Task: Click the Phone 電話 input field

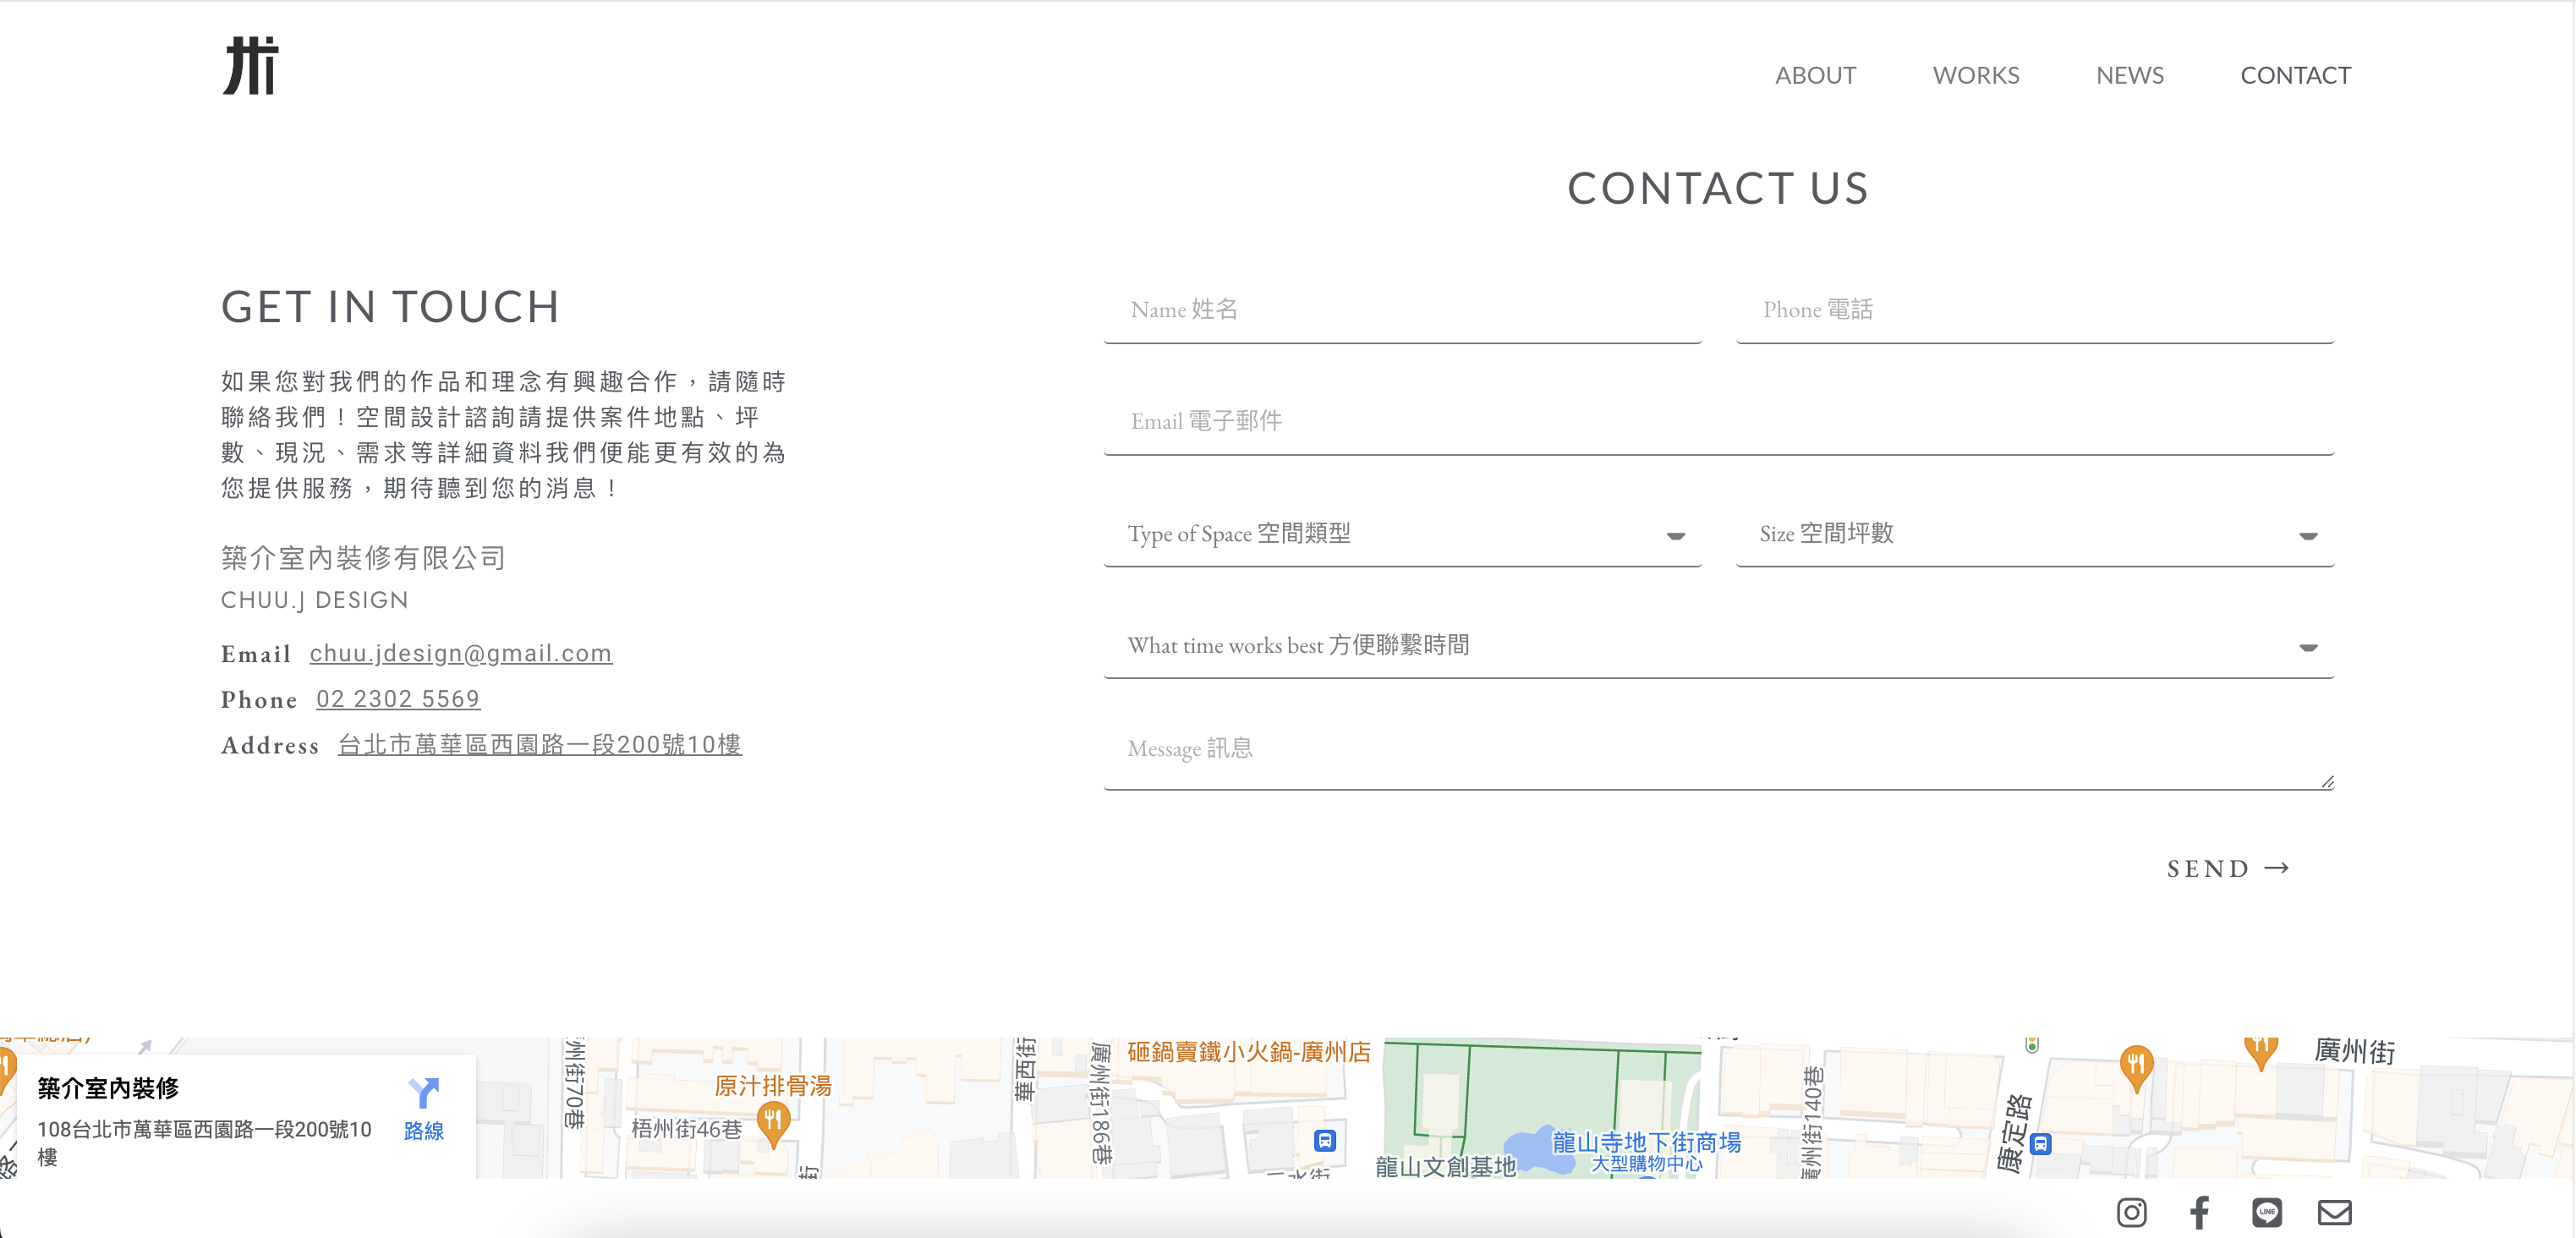Action: click(x=2035, y=310)
